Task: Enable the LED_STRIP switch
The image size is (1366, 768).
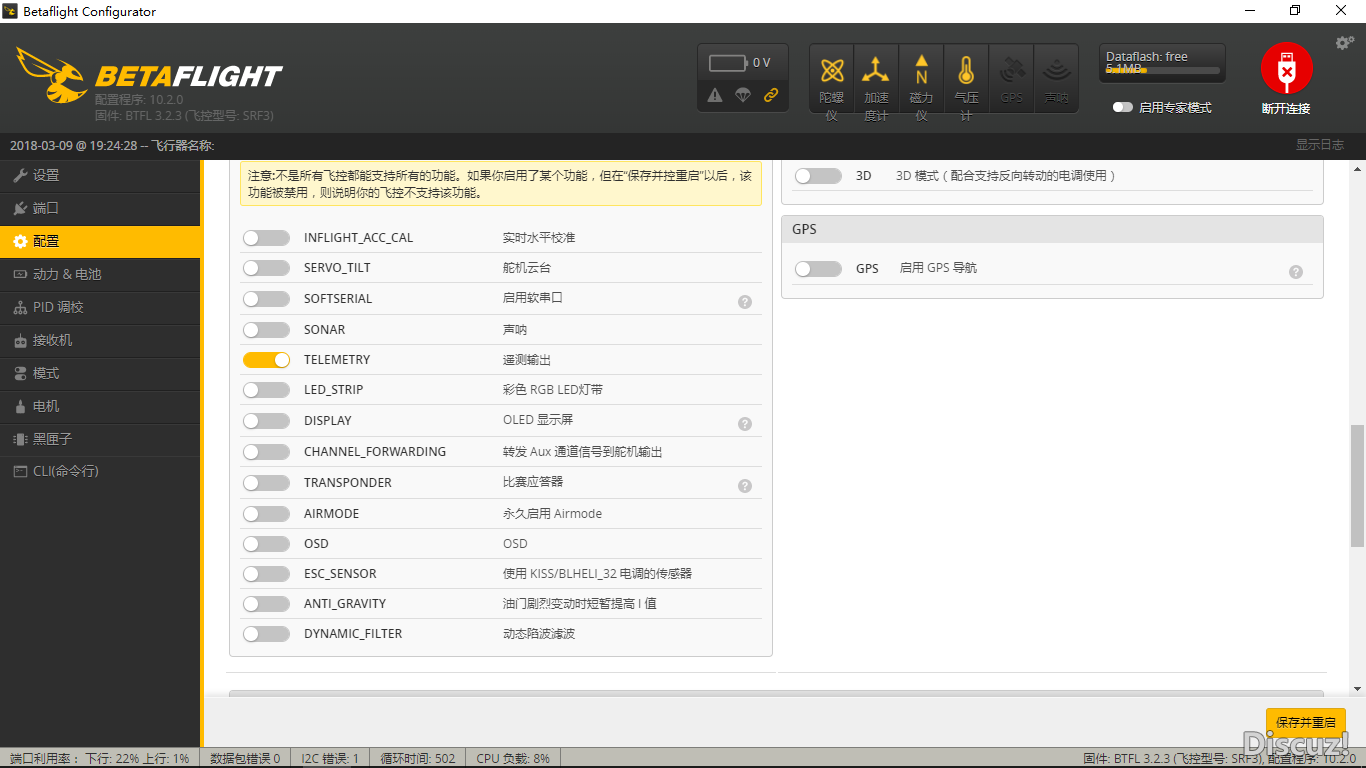Action: point(266,390)
